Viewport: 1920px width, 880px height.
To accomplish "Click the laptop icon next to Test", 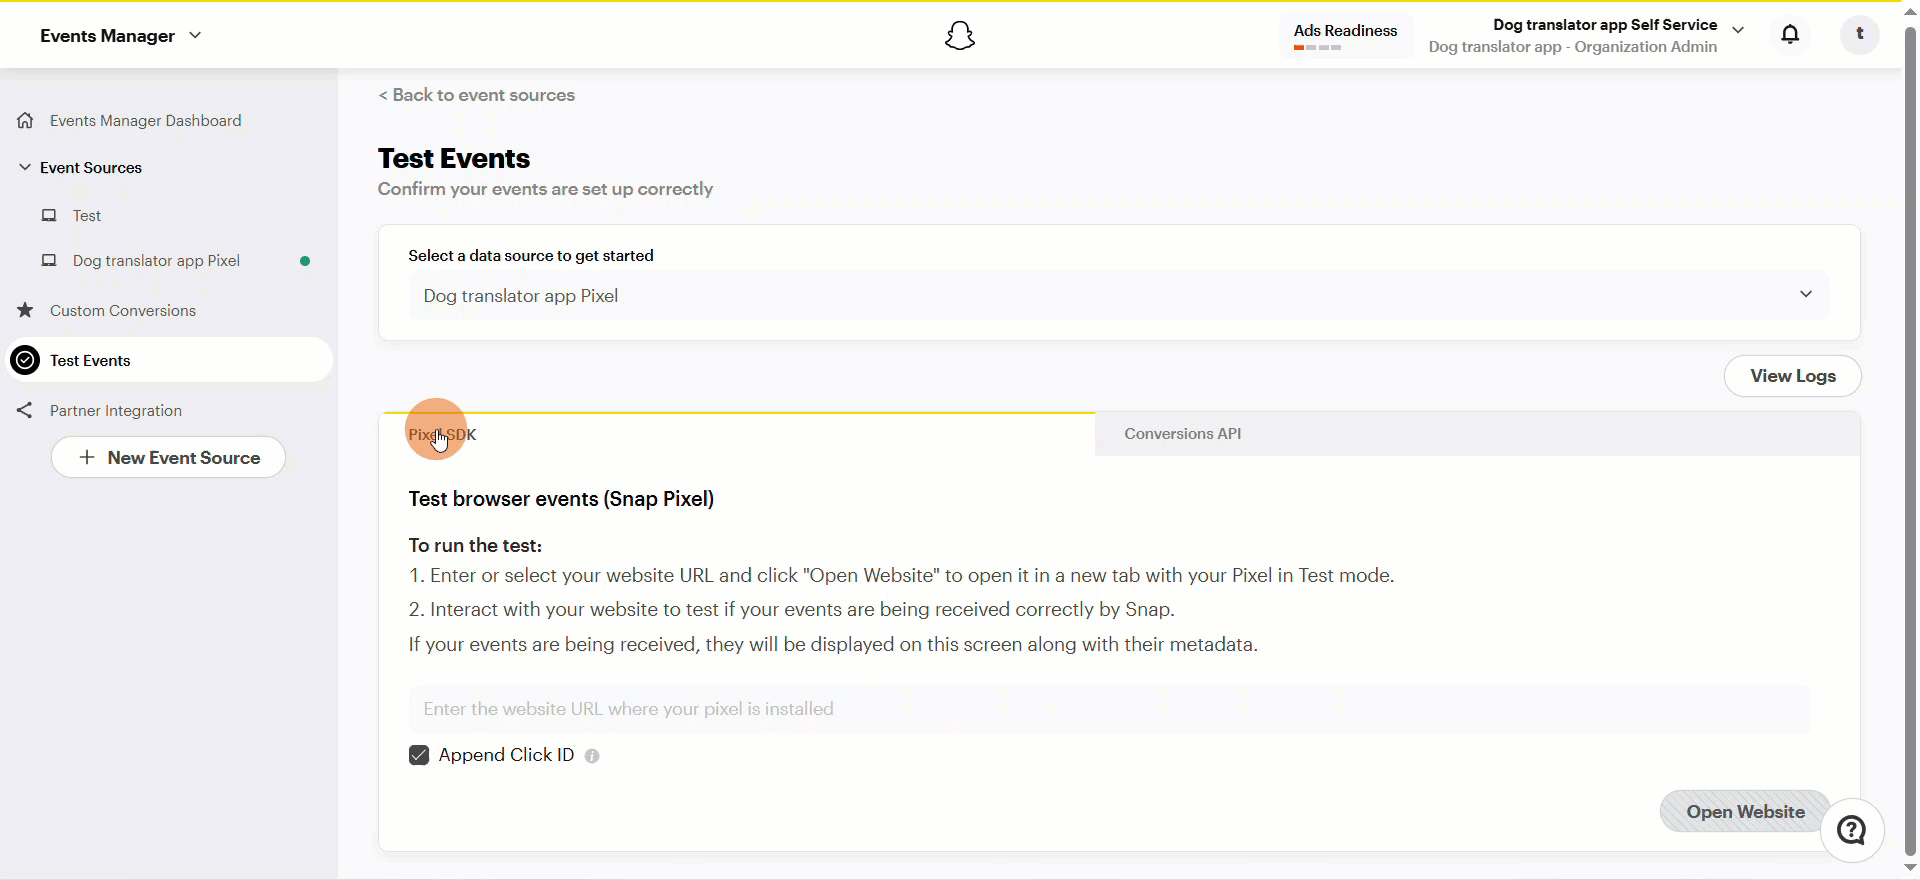I will [49, 215].
